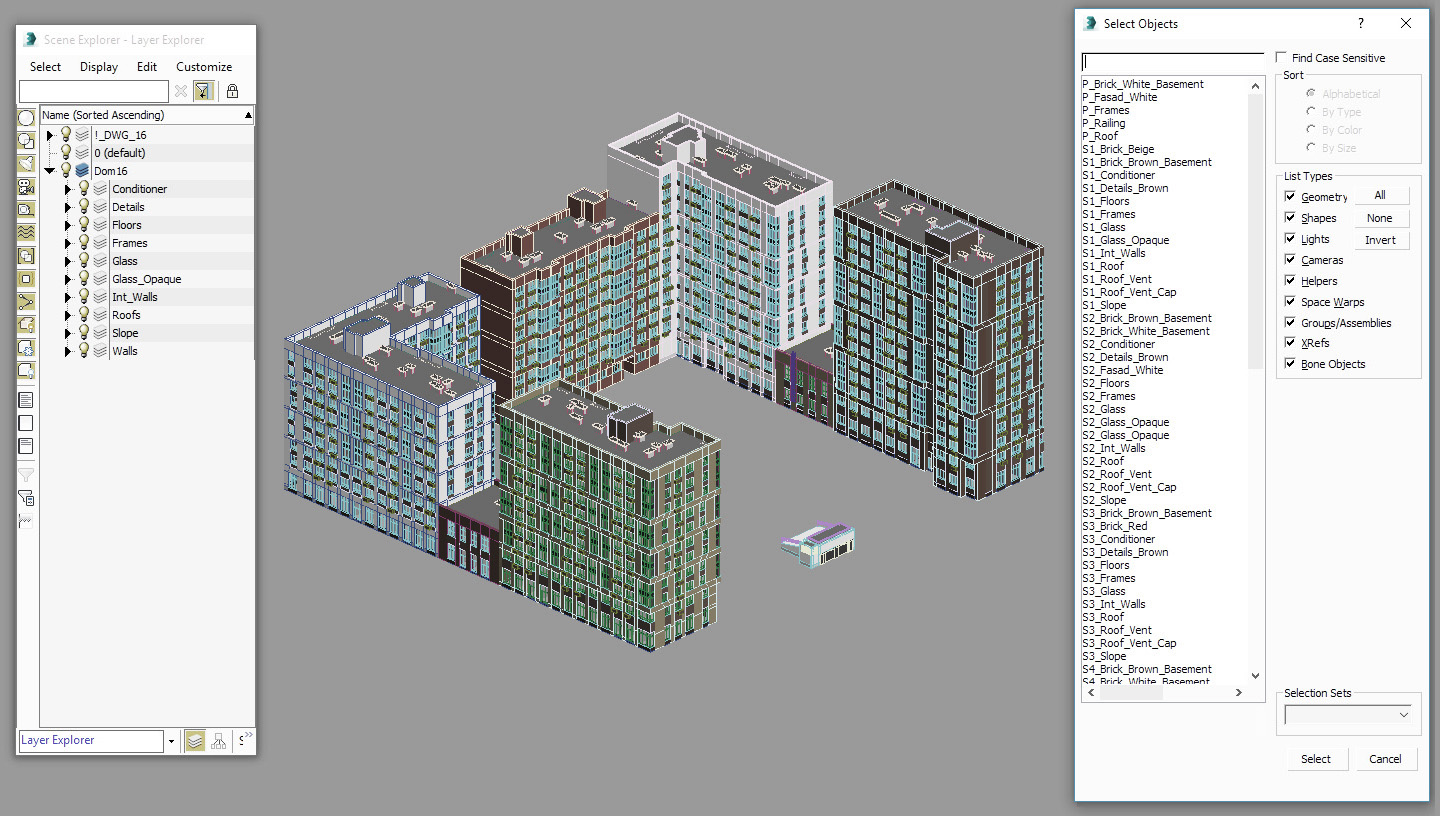Click the None button in List Types
The width and height of the screenshot is (1440, 816).
point(1380,218)
